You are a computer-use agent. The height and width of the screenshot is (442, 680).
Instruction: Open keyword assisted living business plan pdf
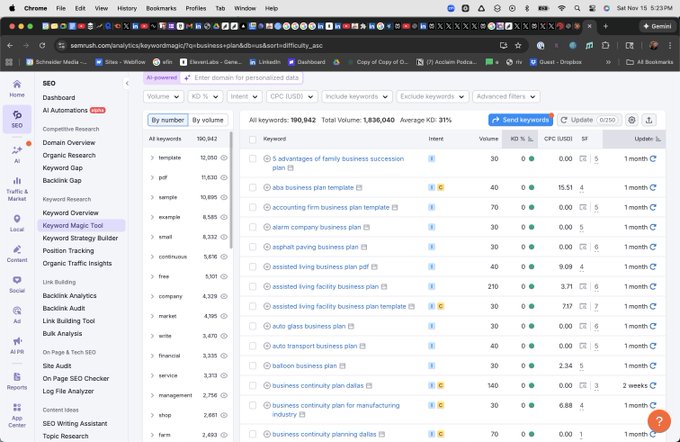(320, 267)
